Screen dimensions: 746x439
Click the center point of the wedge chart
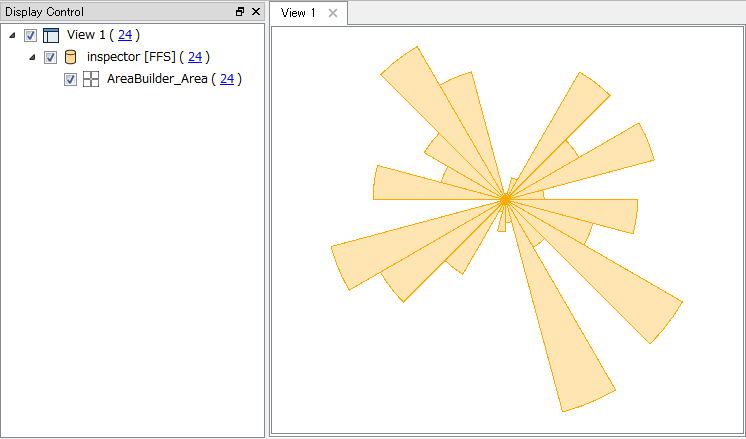[506, 200]
